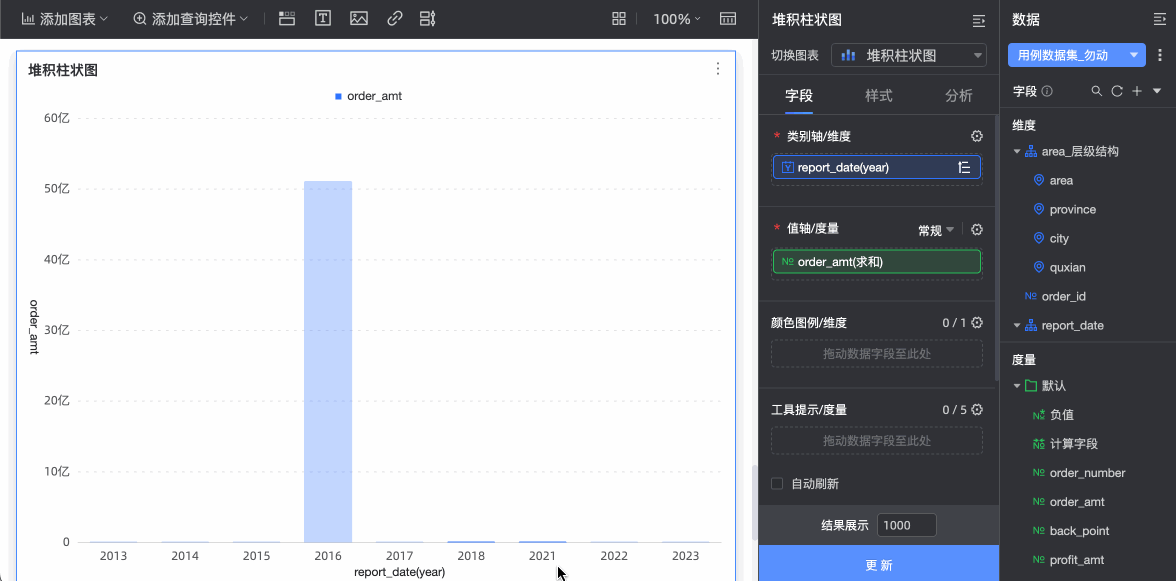
Task: Click the 字段 info icon
Action: click(x=1047, y=91)
